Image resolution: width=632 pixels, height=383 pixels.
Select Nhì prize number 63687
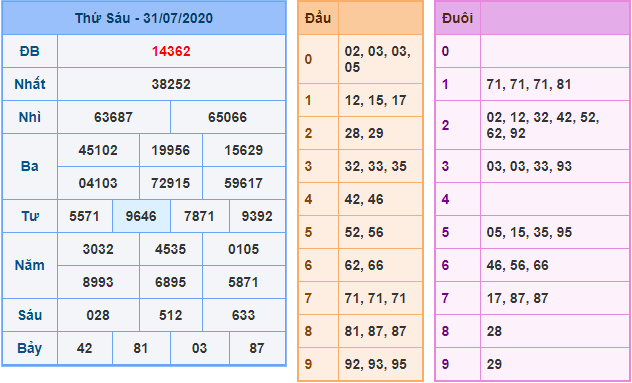click(x=113, y=117)
